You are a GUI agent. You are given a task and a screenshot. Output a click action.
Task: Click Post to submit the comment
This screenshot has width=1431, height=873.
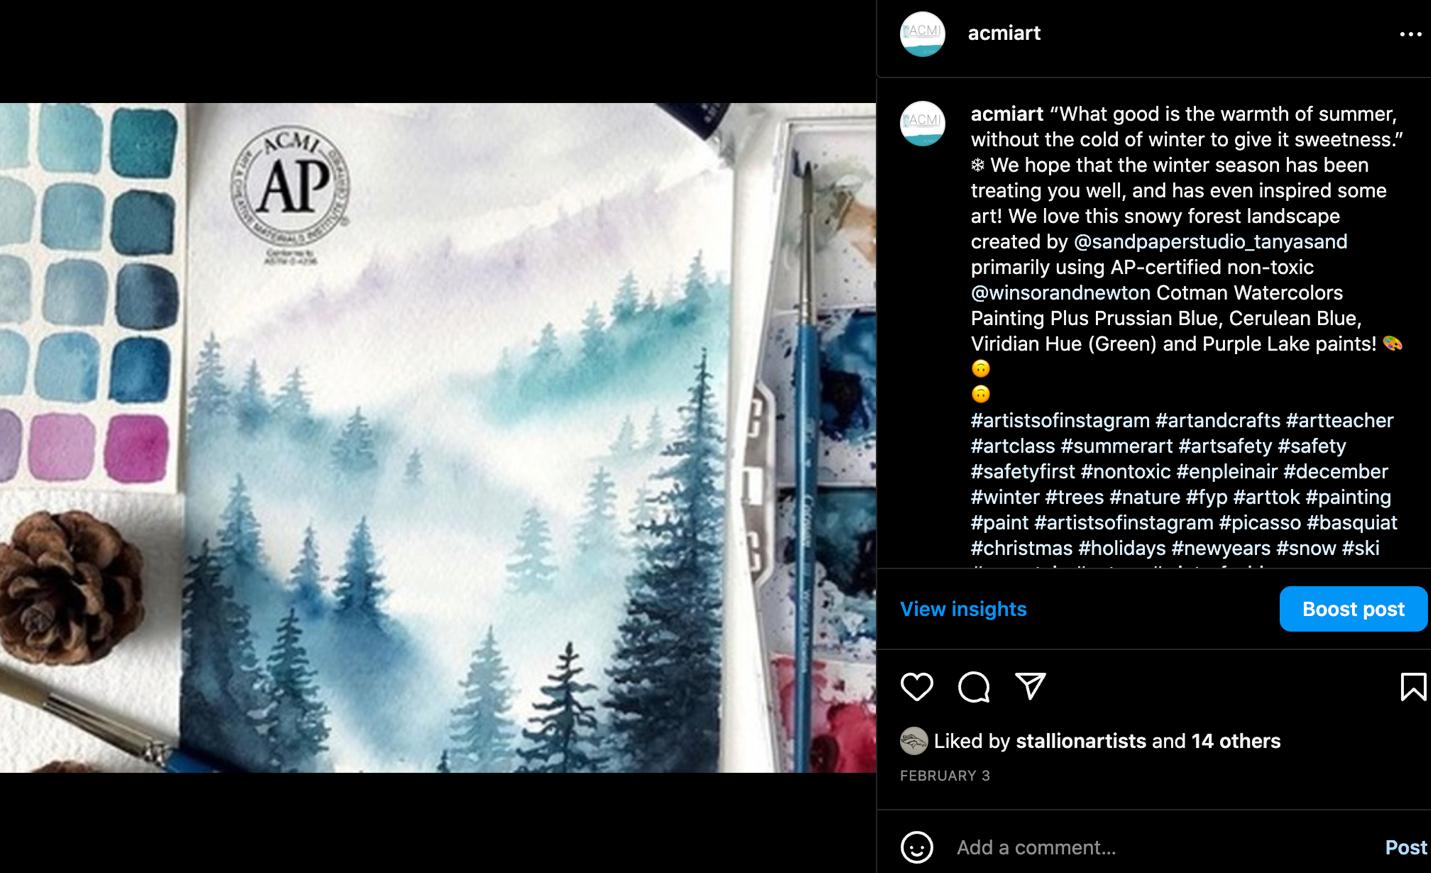(x=1405, y=848)
